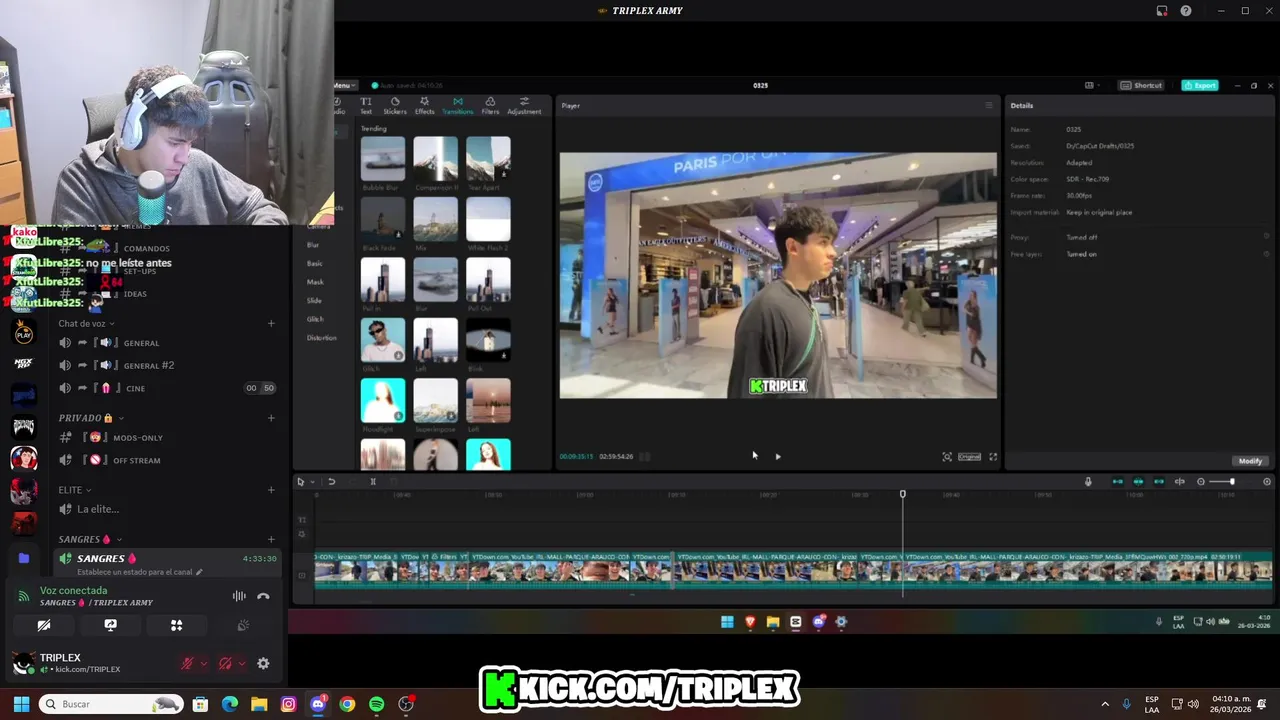Open the Filters tab in CapCut
The image size is (1280, 720).
pos(490,105)
